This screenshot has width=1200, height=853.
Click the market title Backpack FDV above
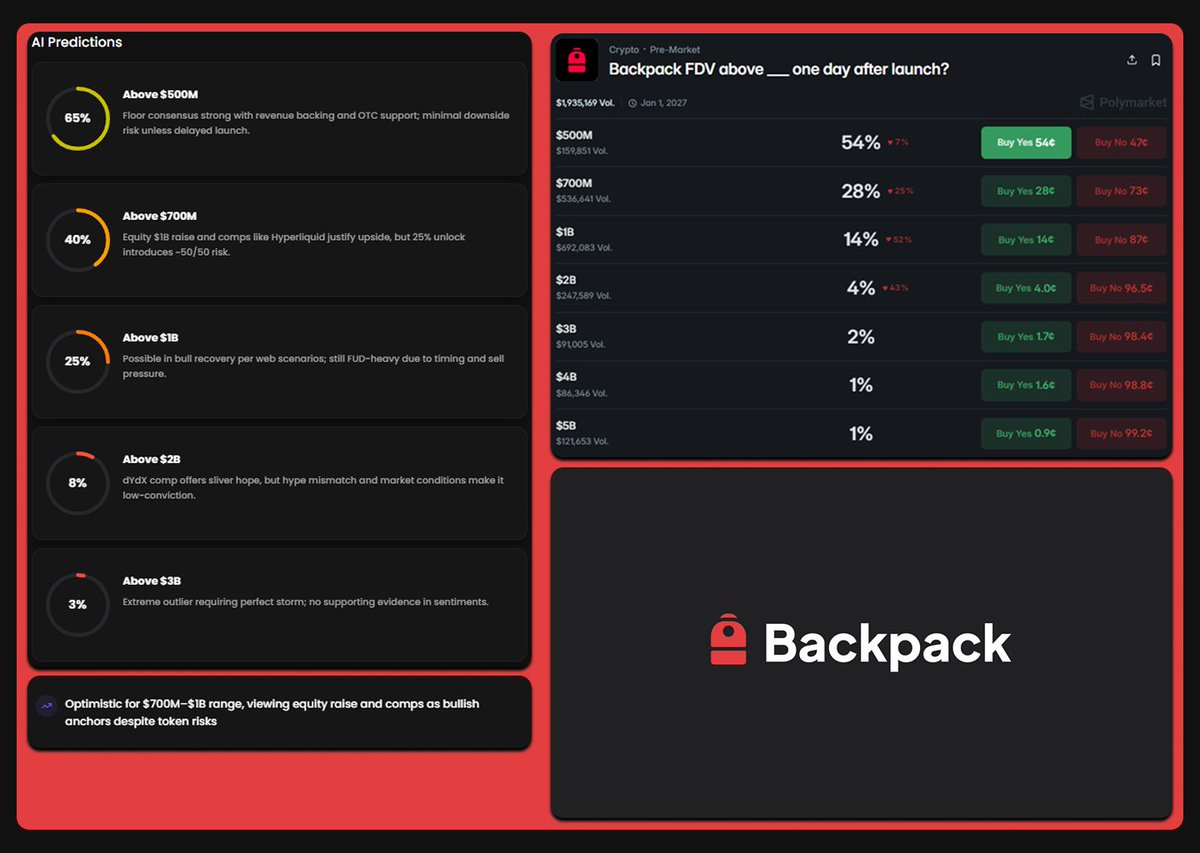[779, 70]
